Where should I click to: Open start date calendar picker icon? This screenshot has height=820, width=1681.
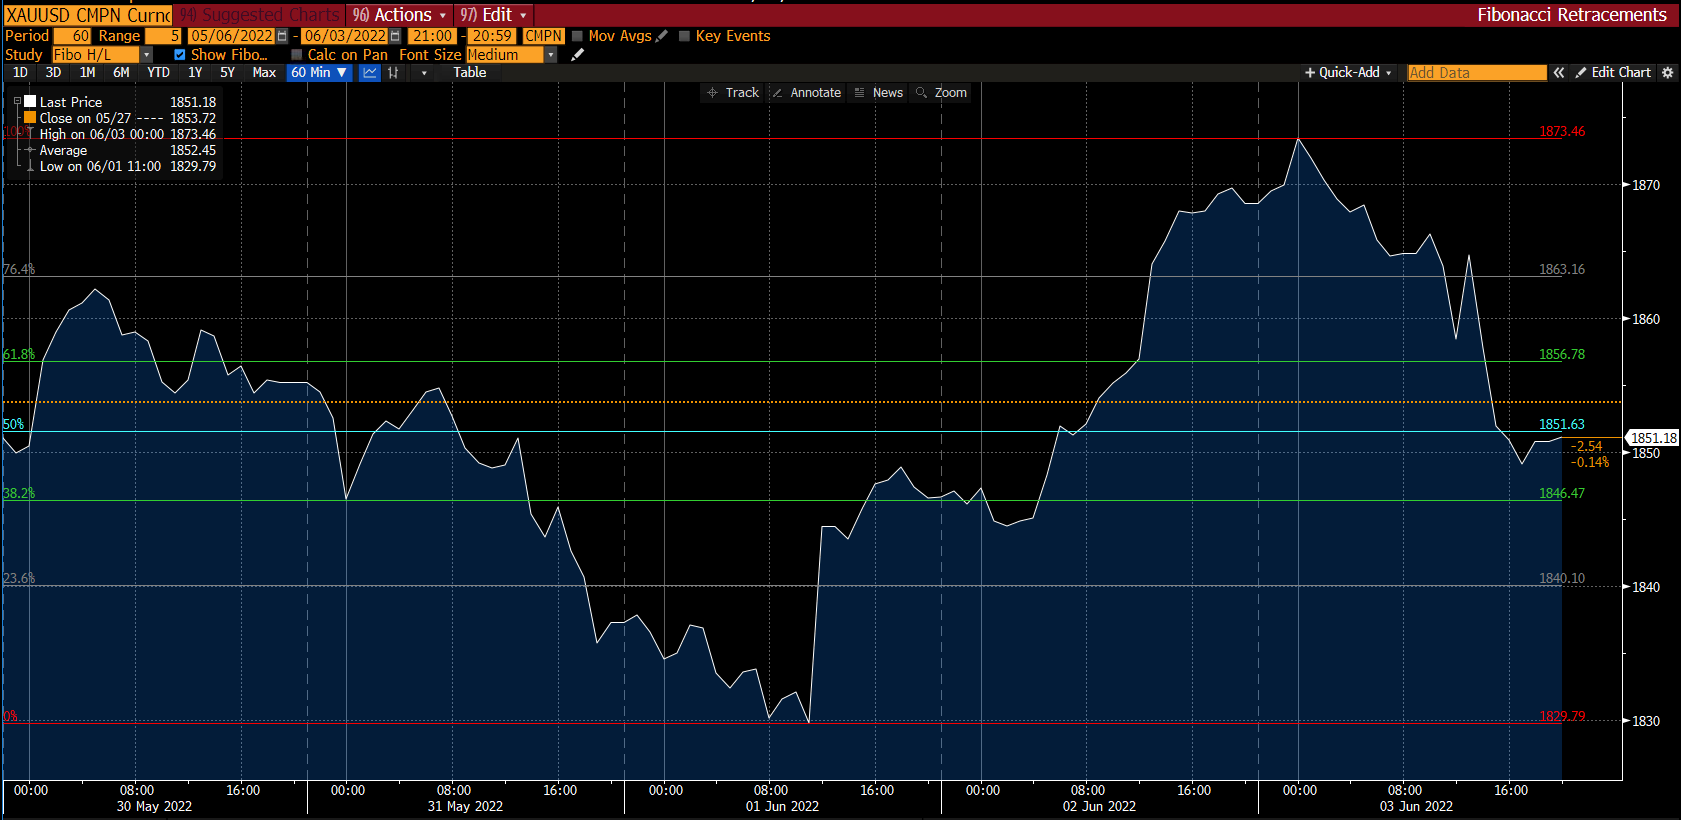point(282,36)
